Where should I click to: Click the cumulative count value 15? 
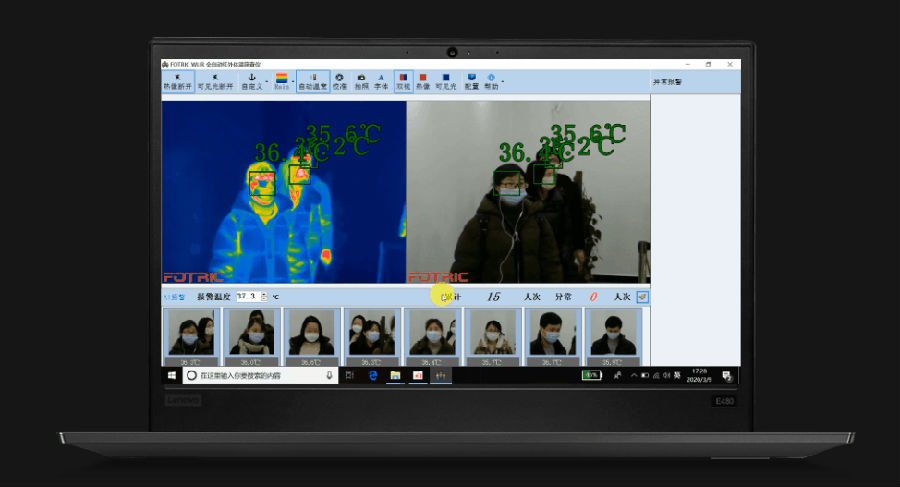pyautogui.click(x=494, y=297)
